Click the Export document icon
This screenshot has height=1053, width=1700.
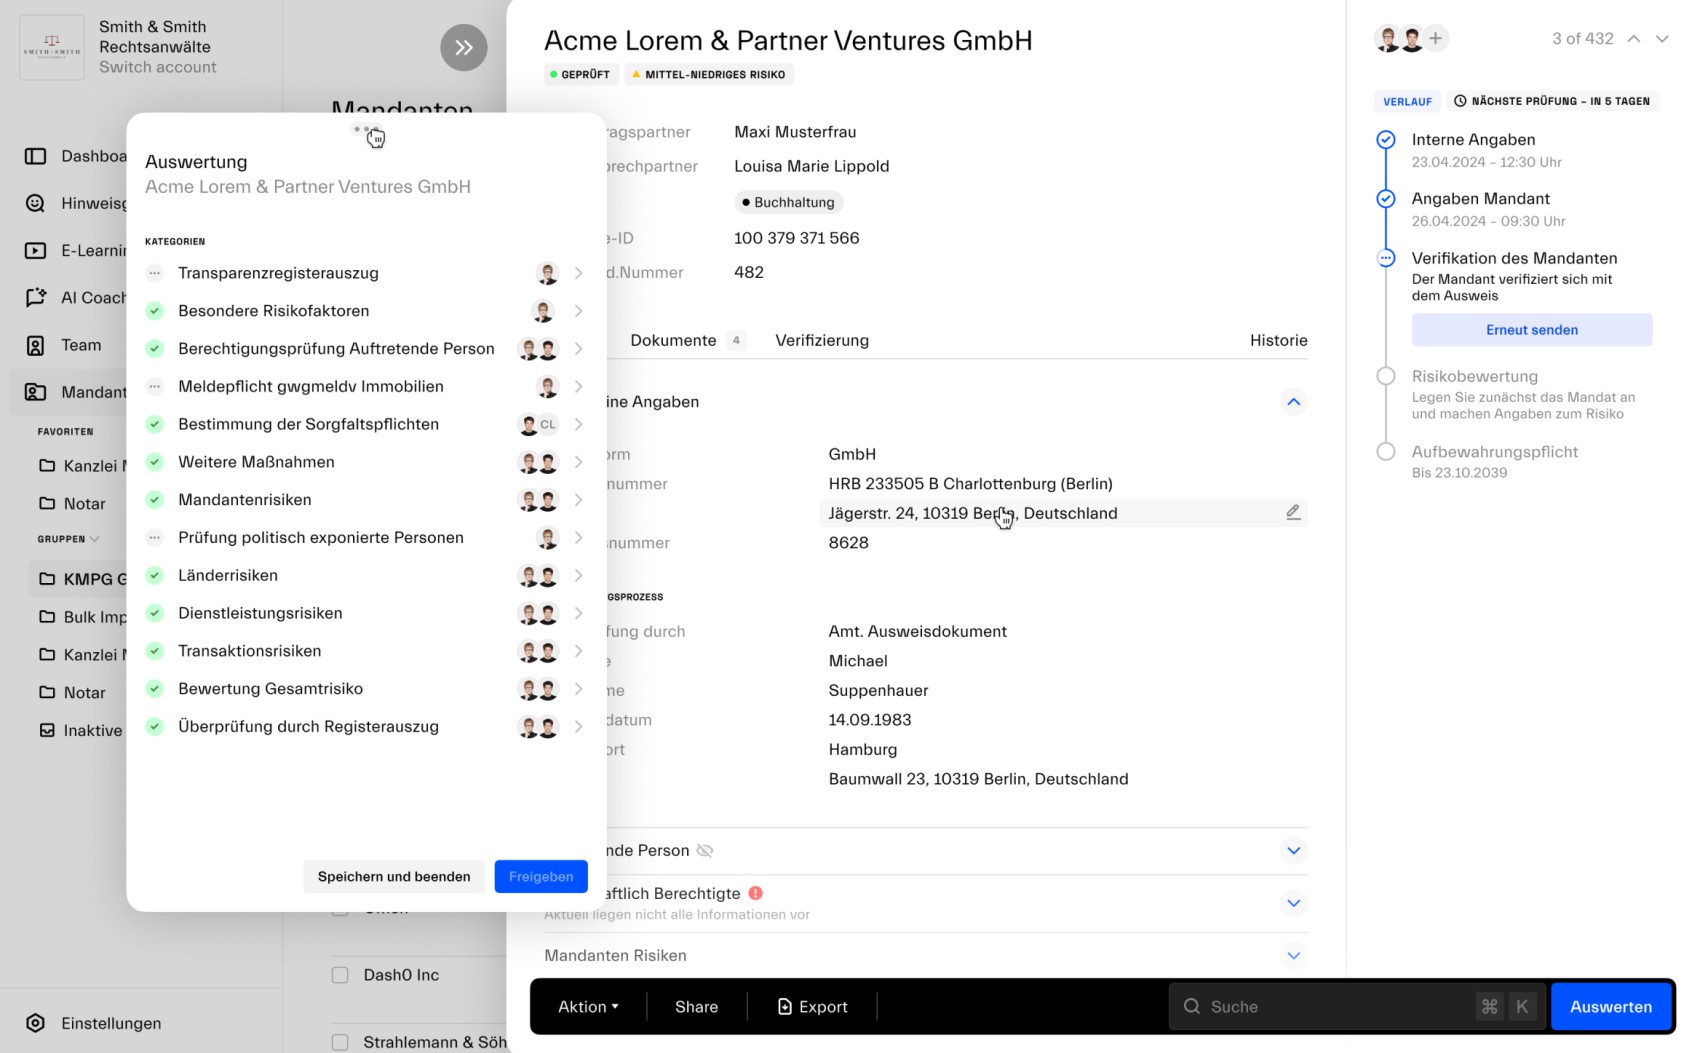785,1007
